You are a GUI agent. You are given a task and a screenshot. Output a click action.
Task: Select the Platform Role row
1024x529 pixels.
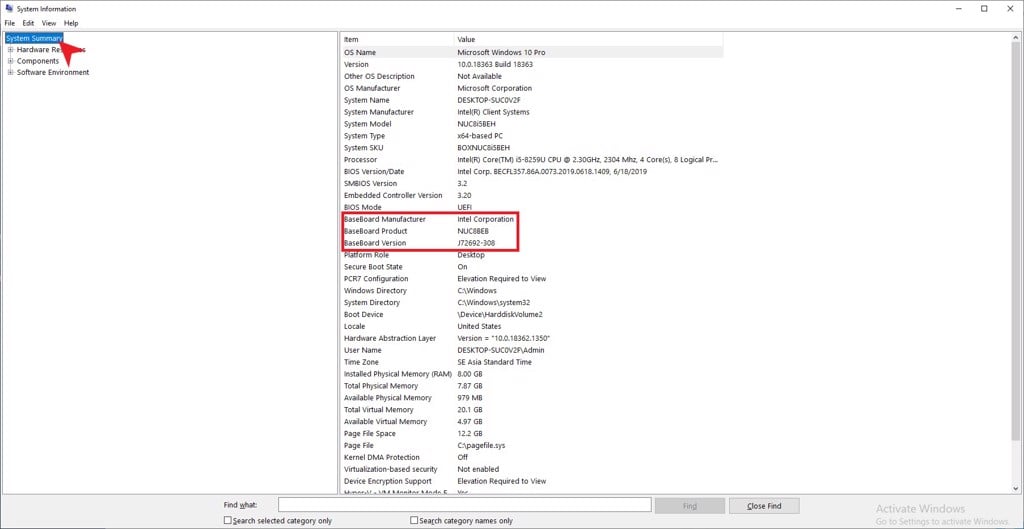pos(532,255)
